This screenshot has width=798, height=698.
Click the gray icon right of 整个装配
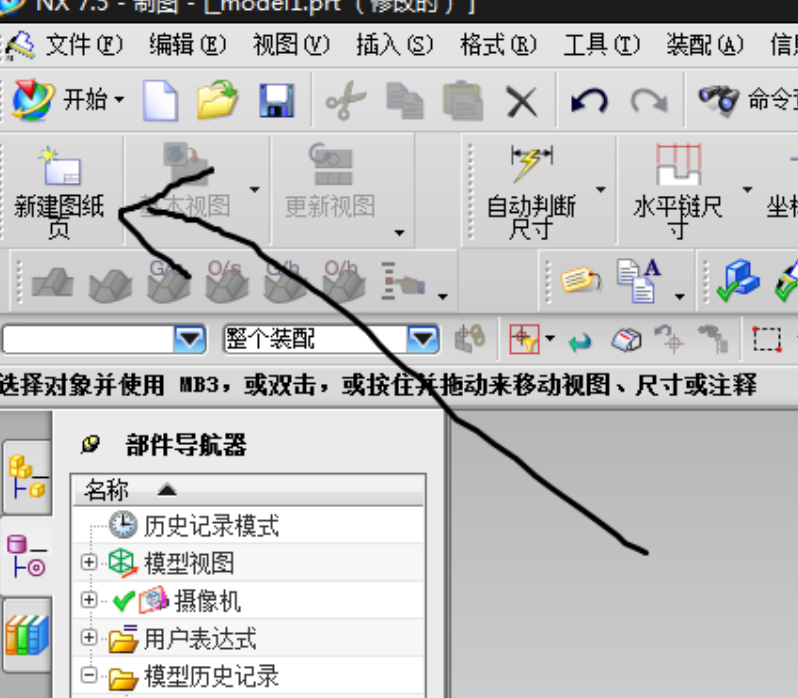point(470,338)
